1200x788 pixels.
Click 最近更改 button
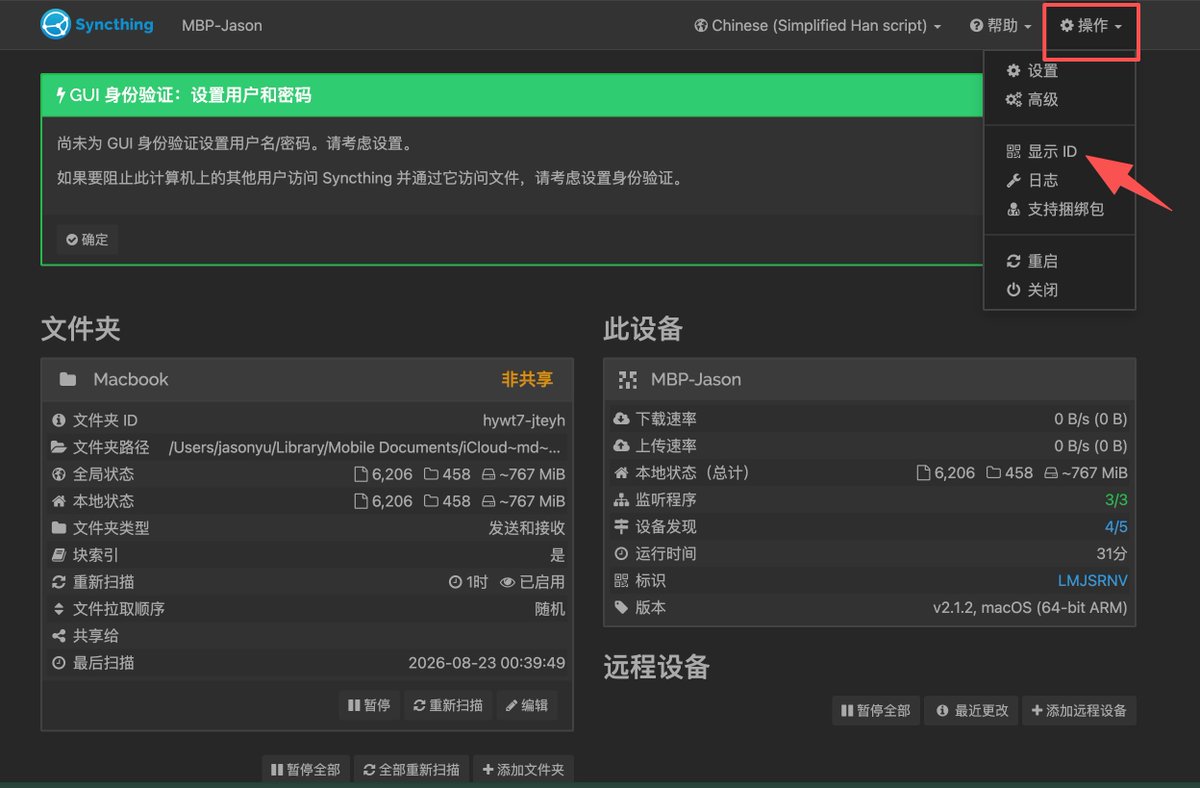(x=972, y=711)
